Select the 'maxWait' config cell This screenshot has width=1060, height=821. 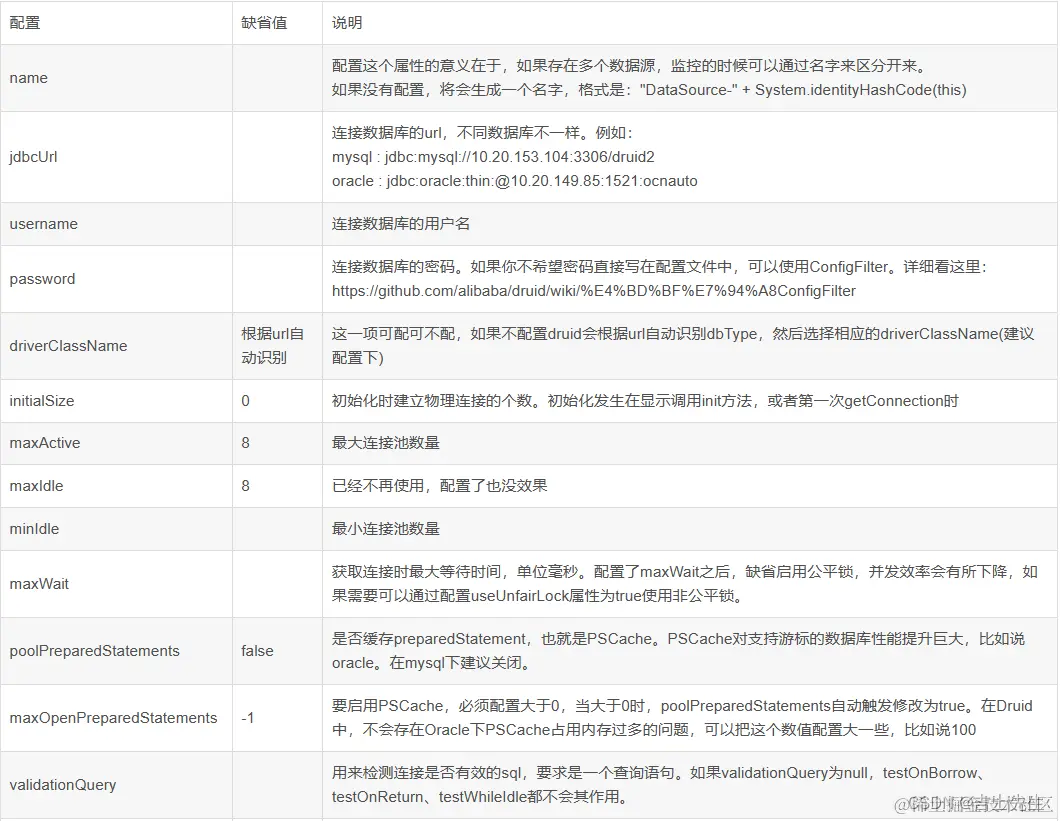pyautogui.click(x=116, y=584)
